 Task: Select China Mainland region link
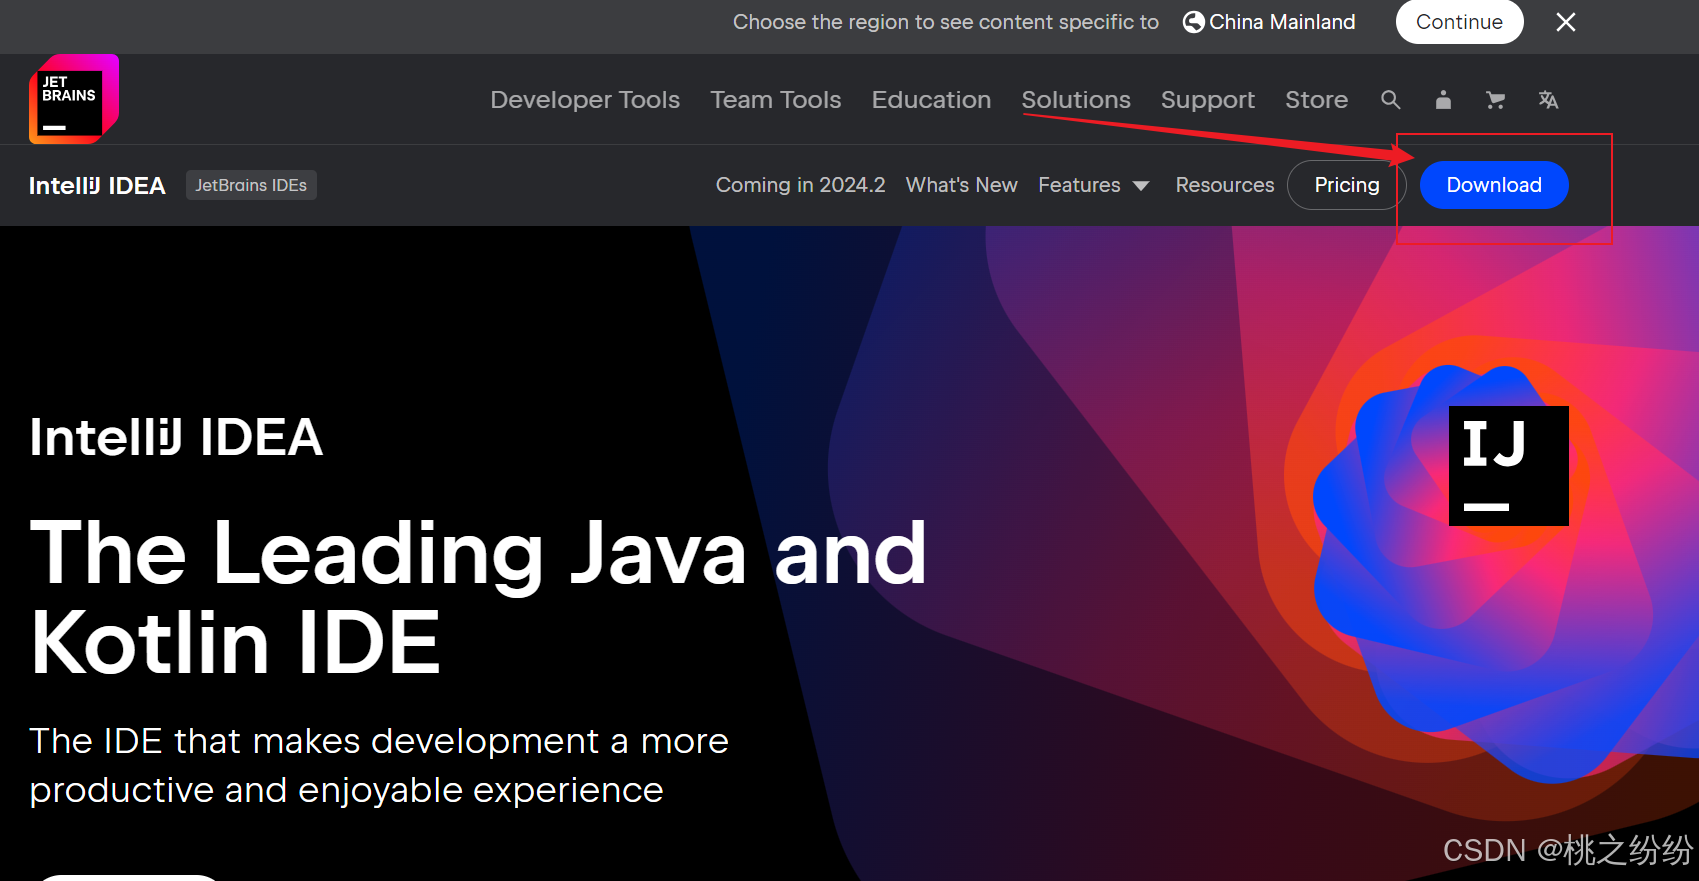pos(1282,22)
